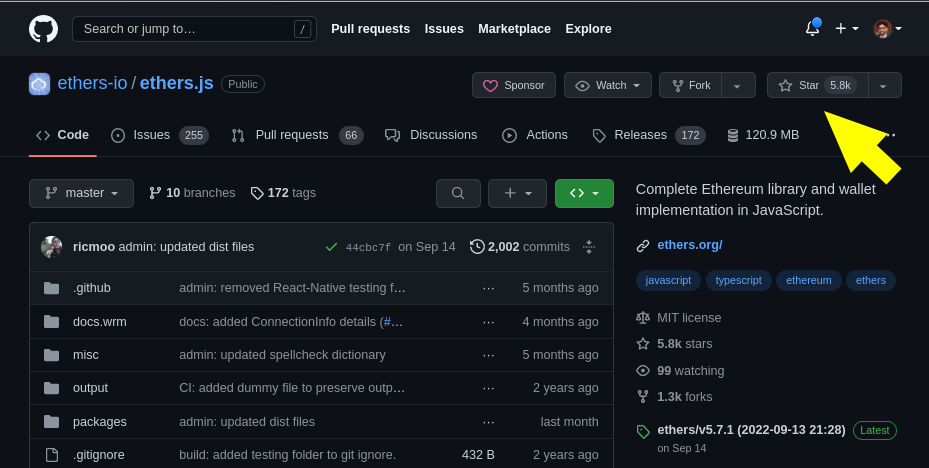Open GitHub home via Octocat logo

click(43, 28)
